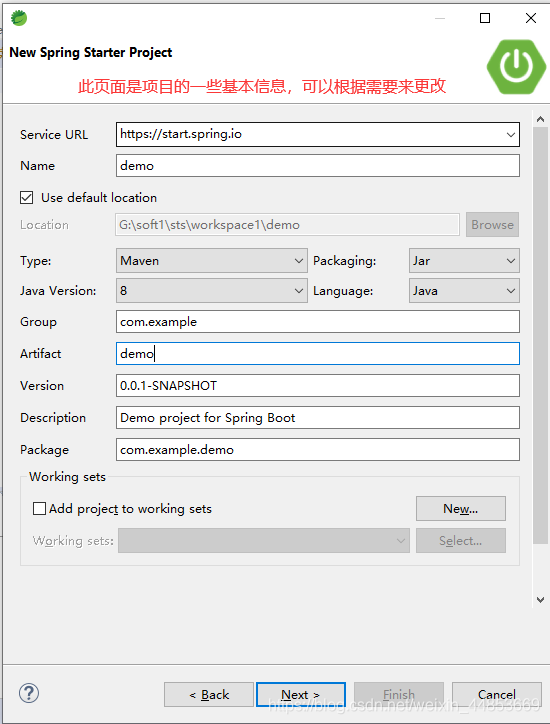
Task: Click the Select... working sets button
Action: (461, 540)
